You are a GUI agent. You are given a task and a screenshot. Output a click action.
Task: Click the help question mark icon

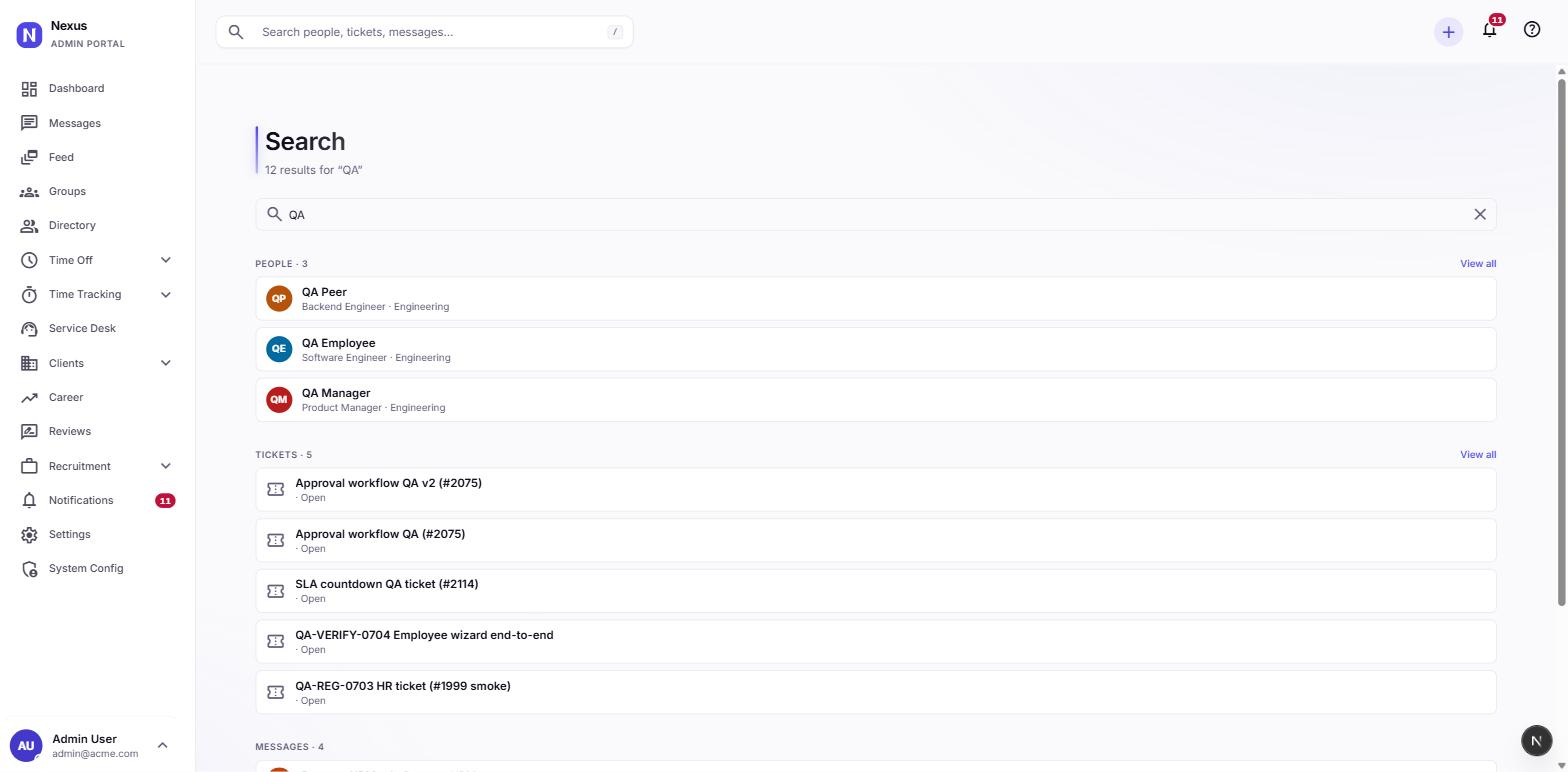coord(1532,30)
